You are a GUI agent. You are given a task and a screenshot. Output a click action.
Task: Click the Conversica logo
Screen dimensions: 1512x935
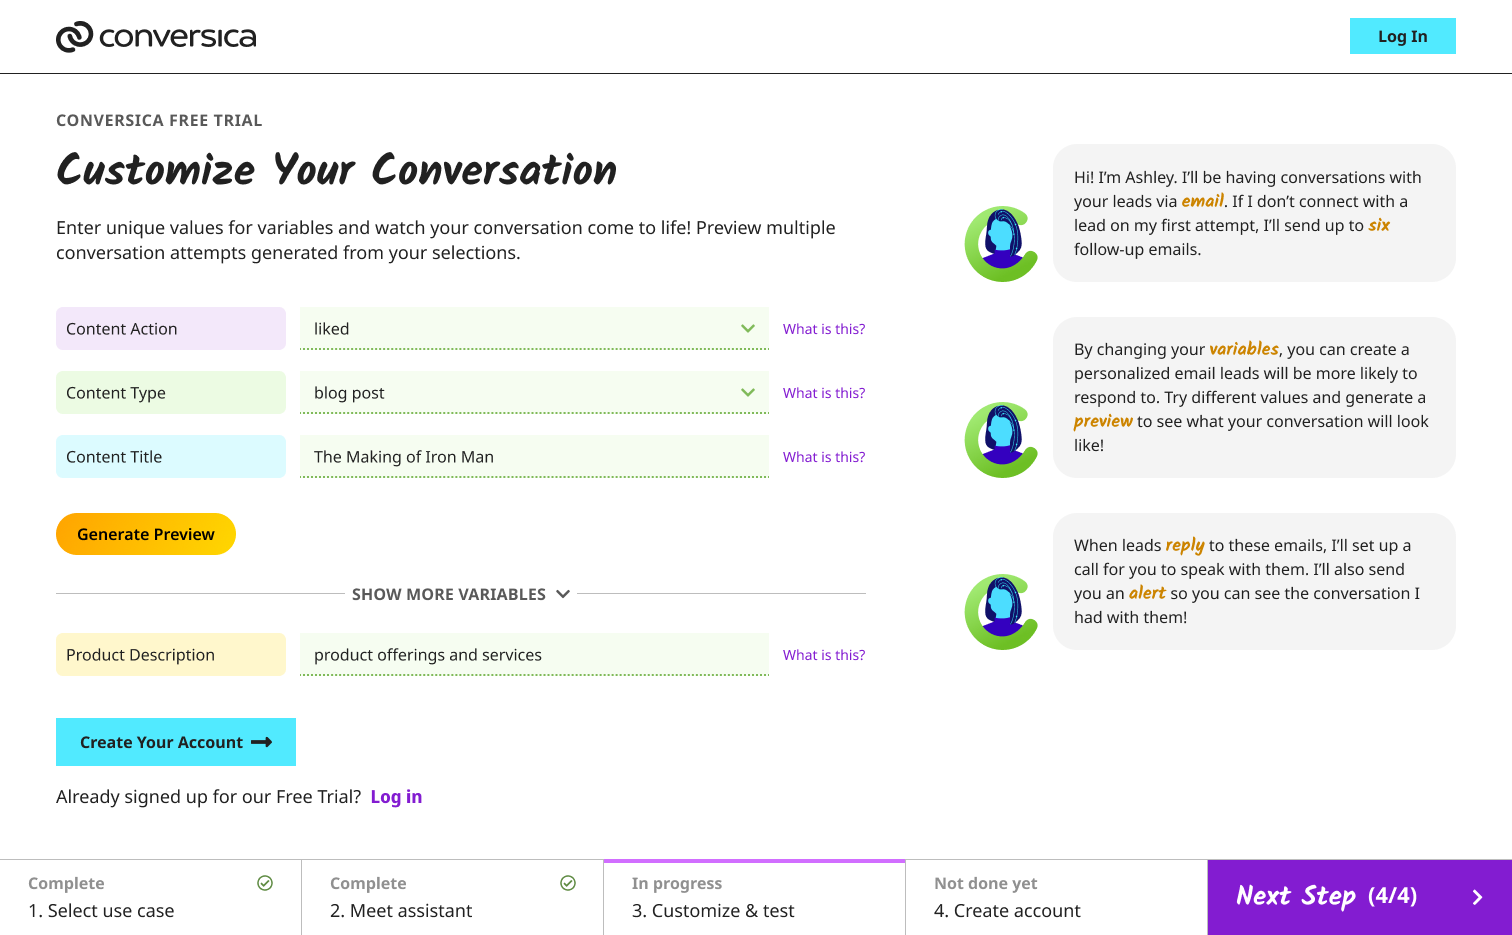156,37
